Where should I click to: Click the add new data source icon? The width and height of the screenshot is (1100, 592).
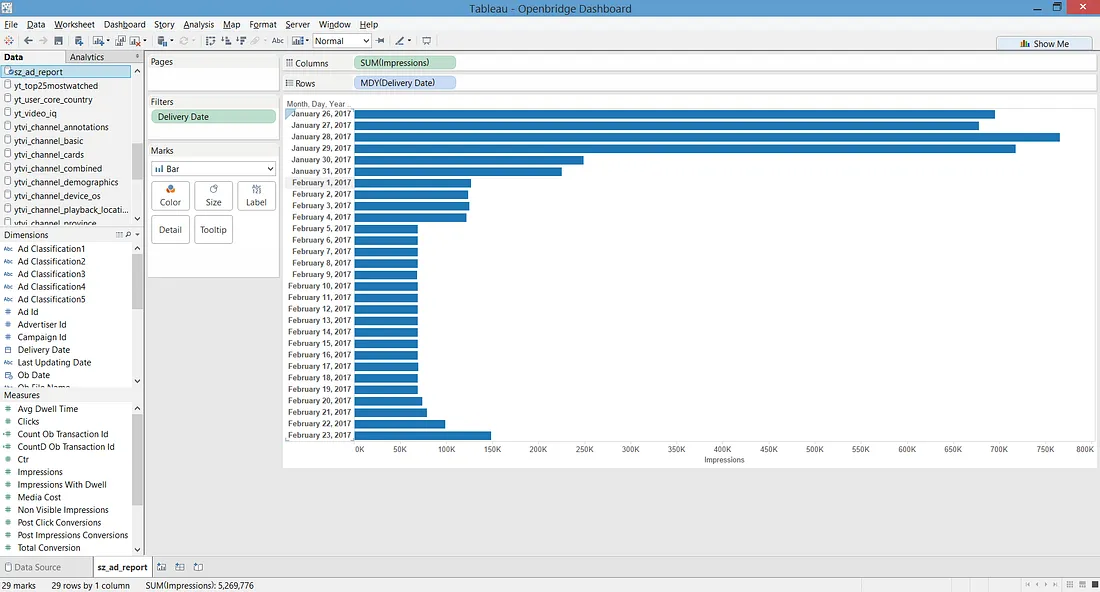point(79,41)
